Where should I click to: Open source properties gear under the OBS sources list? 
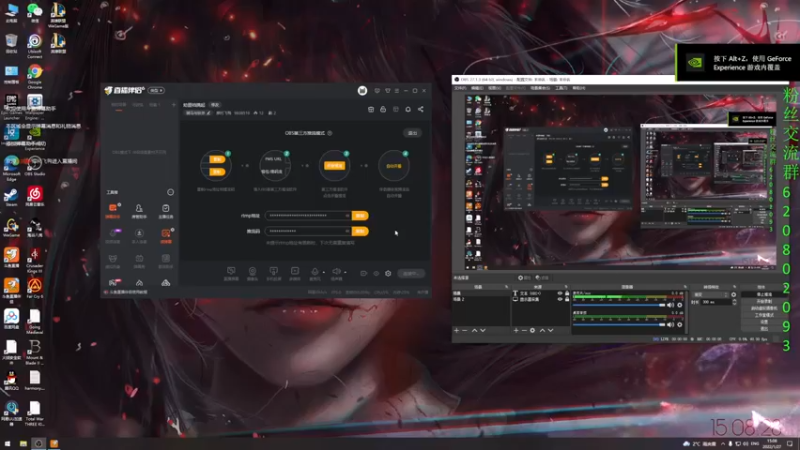click(532, 331)
